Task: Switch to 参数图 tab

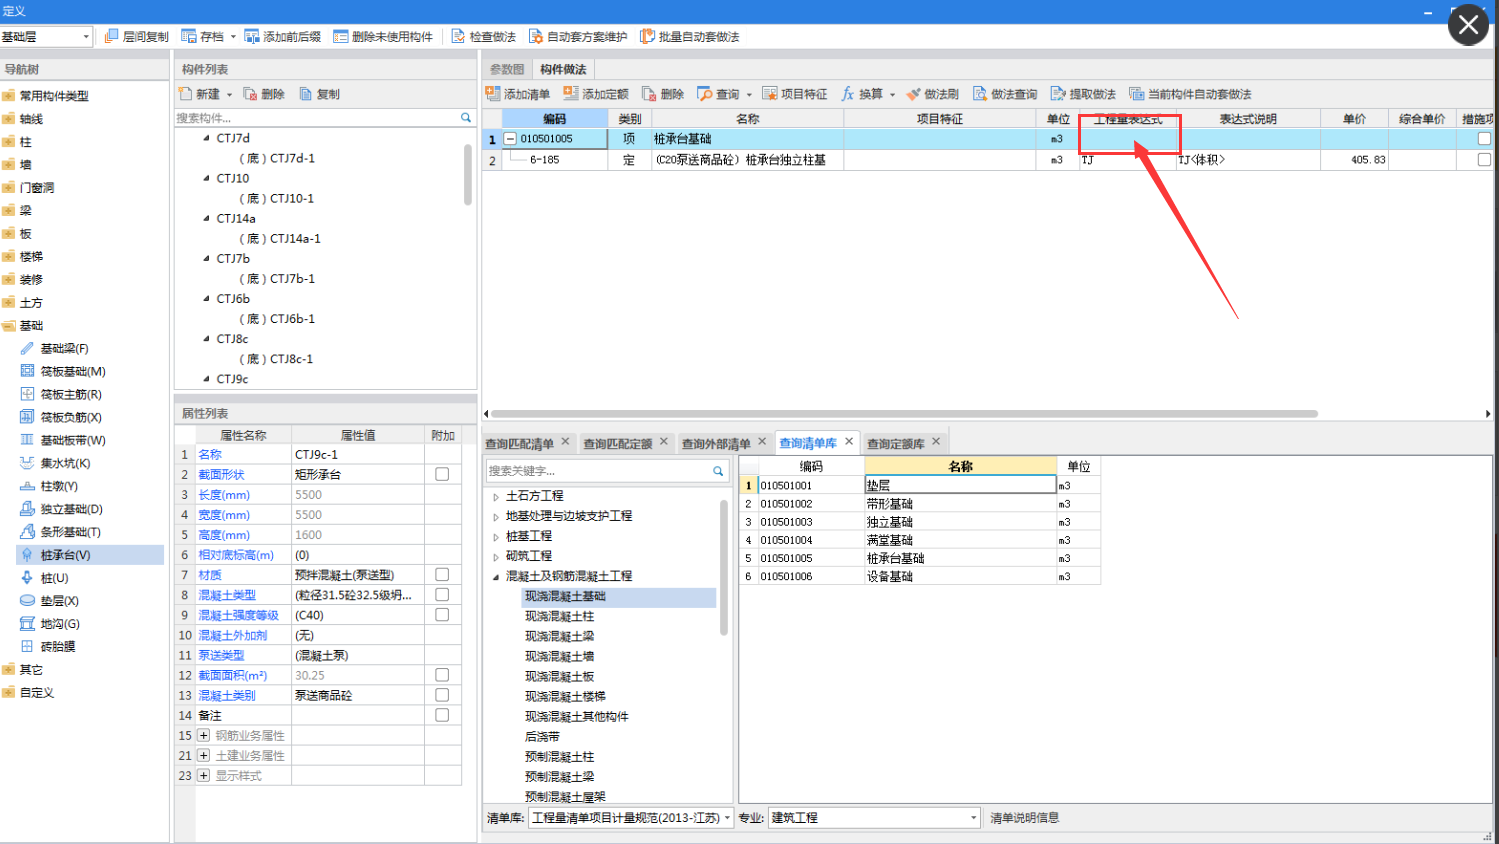Action: click(x=507, y=69)
